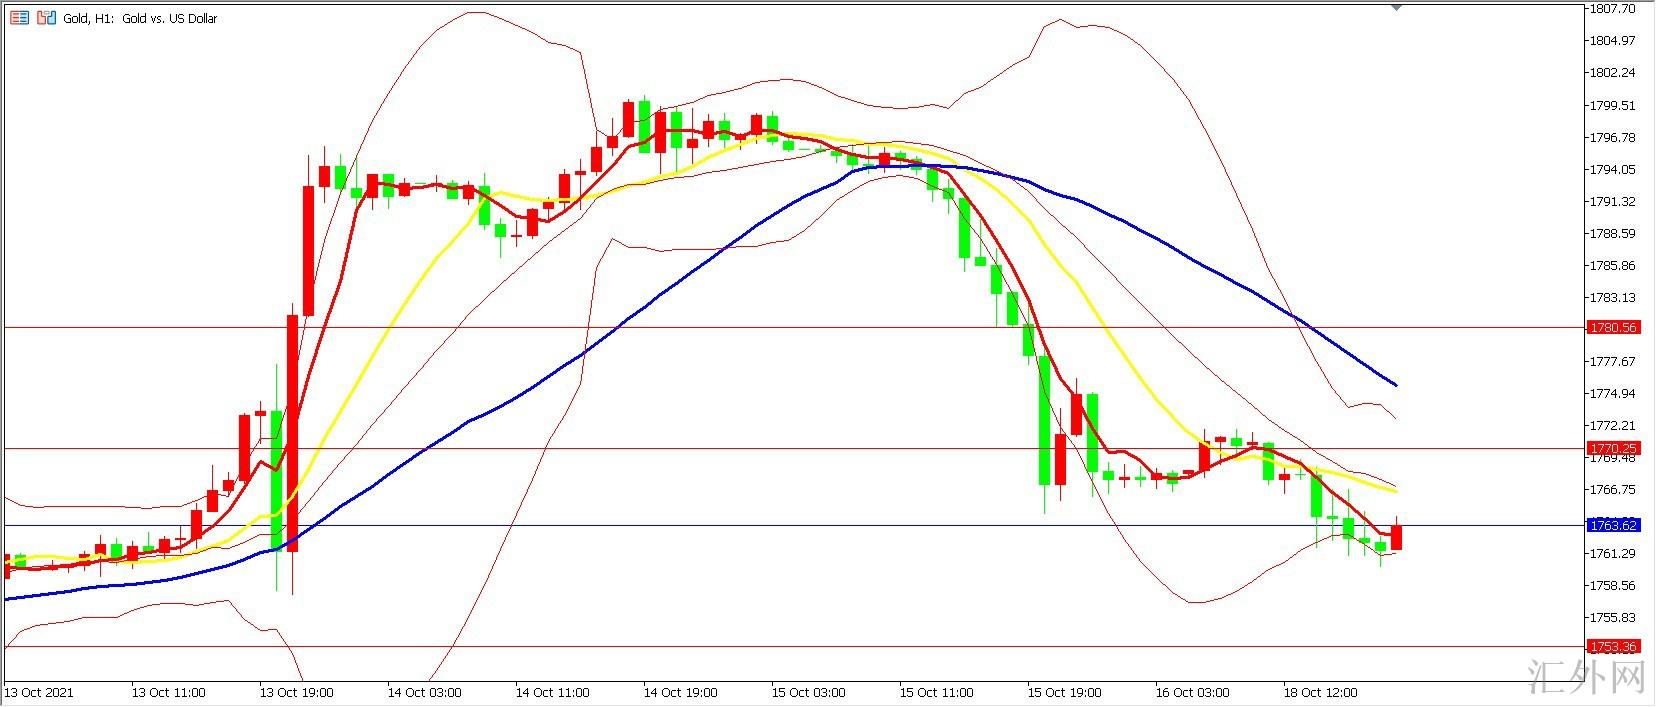Click the gray chart shift triangle marker
Image resolution: width=1656 pixels, height=707 pixels.
[x=1396, y=6]
